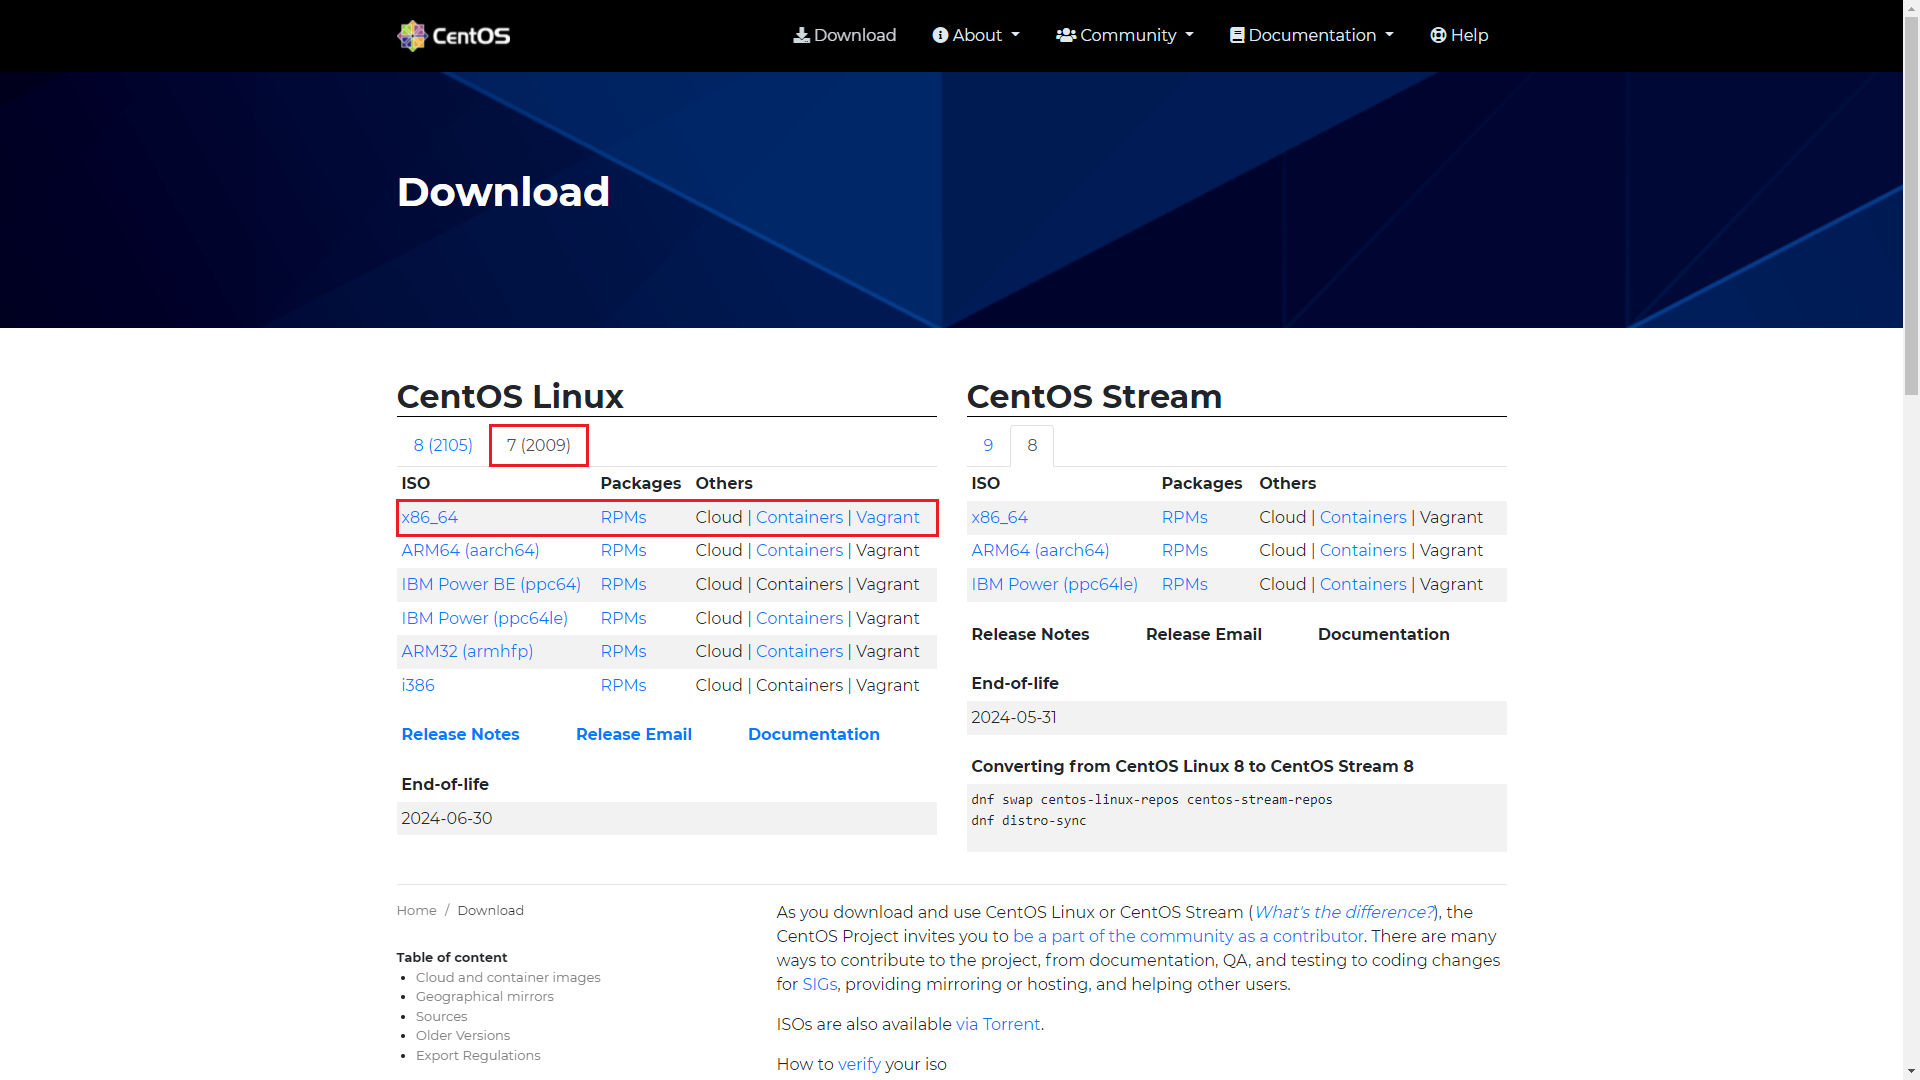Click the Documentation book icon
1920x1080 pixels.
[1237, 36]
